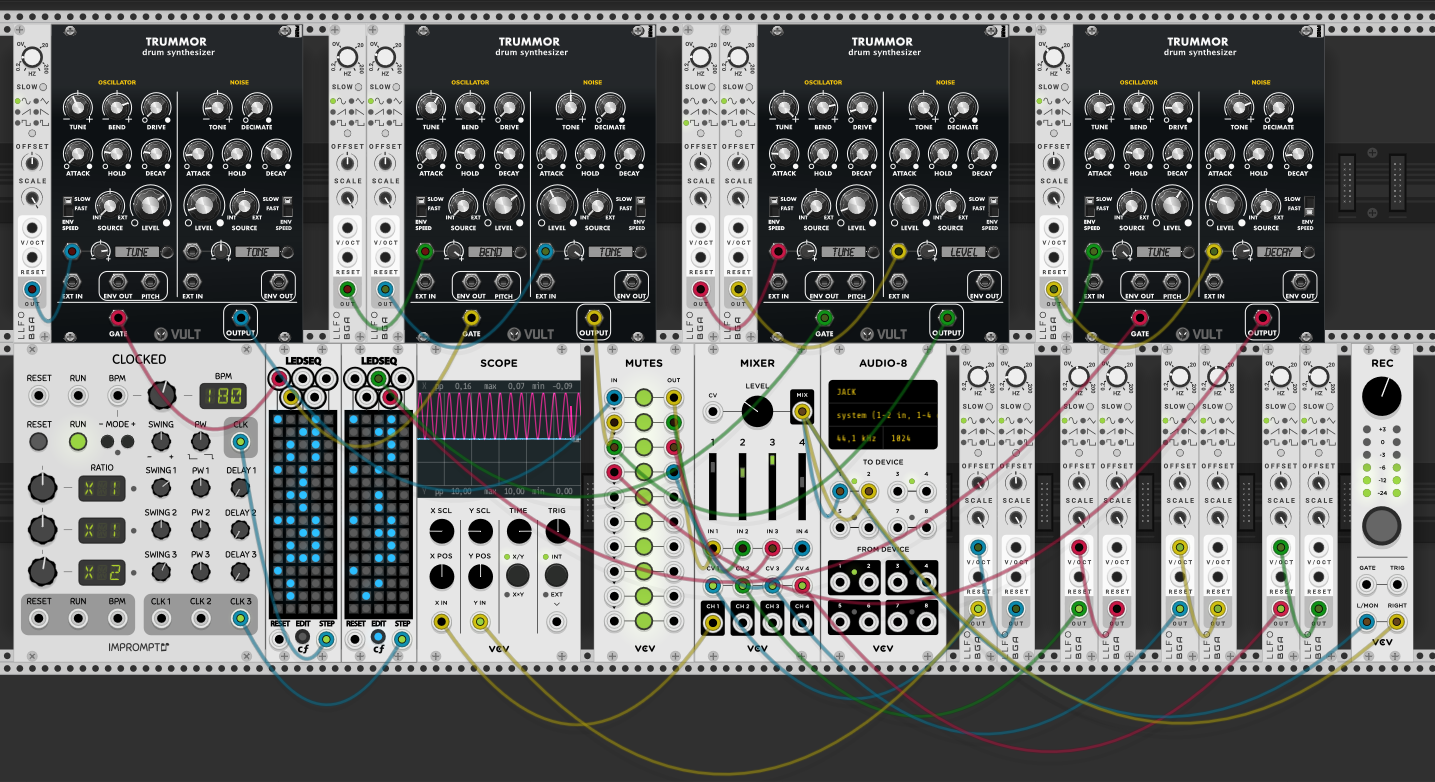Open the JACK driver selector on Audio-8
This screenshot has width=1435, height=782.
pyautogui.click(x=882, y=393)
